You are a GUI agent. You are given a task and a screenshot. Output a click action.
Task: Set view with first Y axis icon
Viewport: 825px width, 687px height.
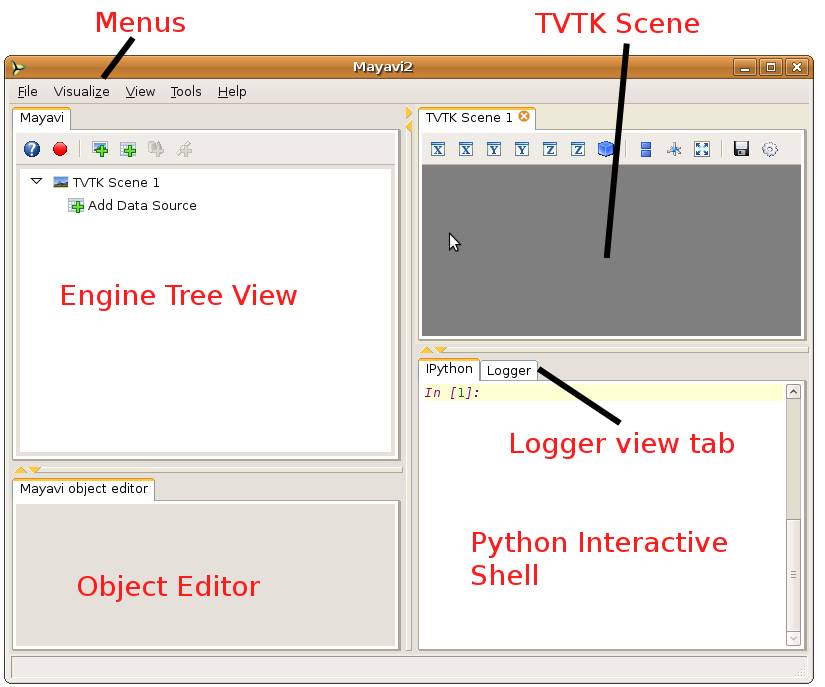pos(494,149)
